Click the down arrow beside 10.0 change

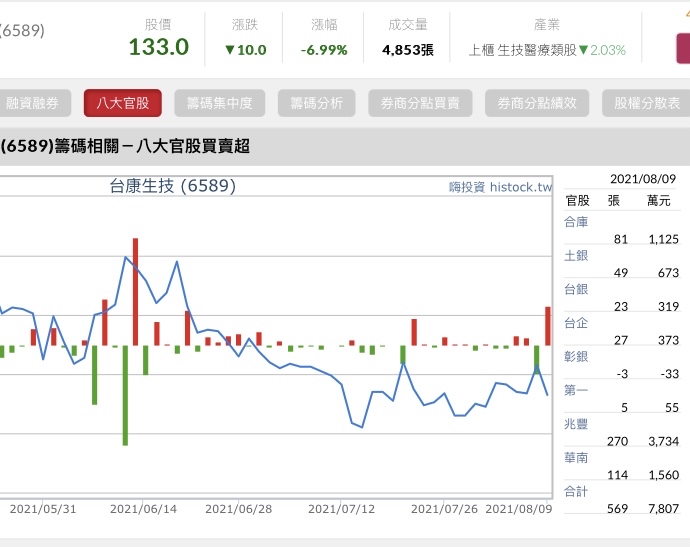click(x=229, y=50)
